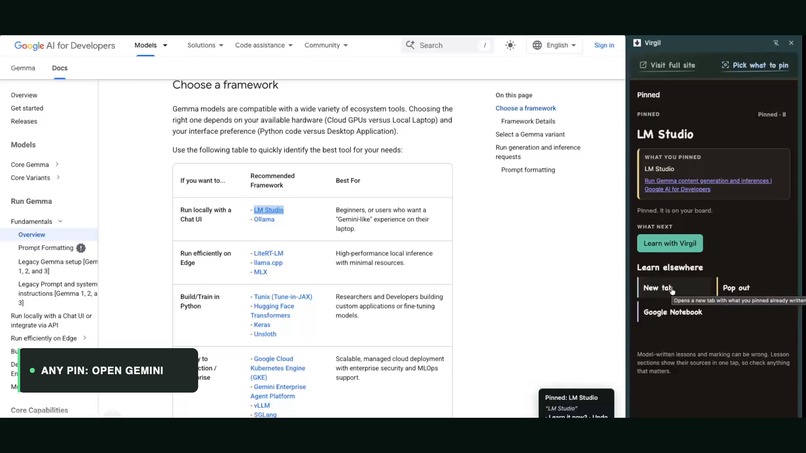
Task: Click Learn with Virgil button
Action: (670, 243)
